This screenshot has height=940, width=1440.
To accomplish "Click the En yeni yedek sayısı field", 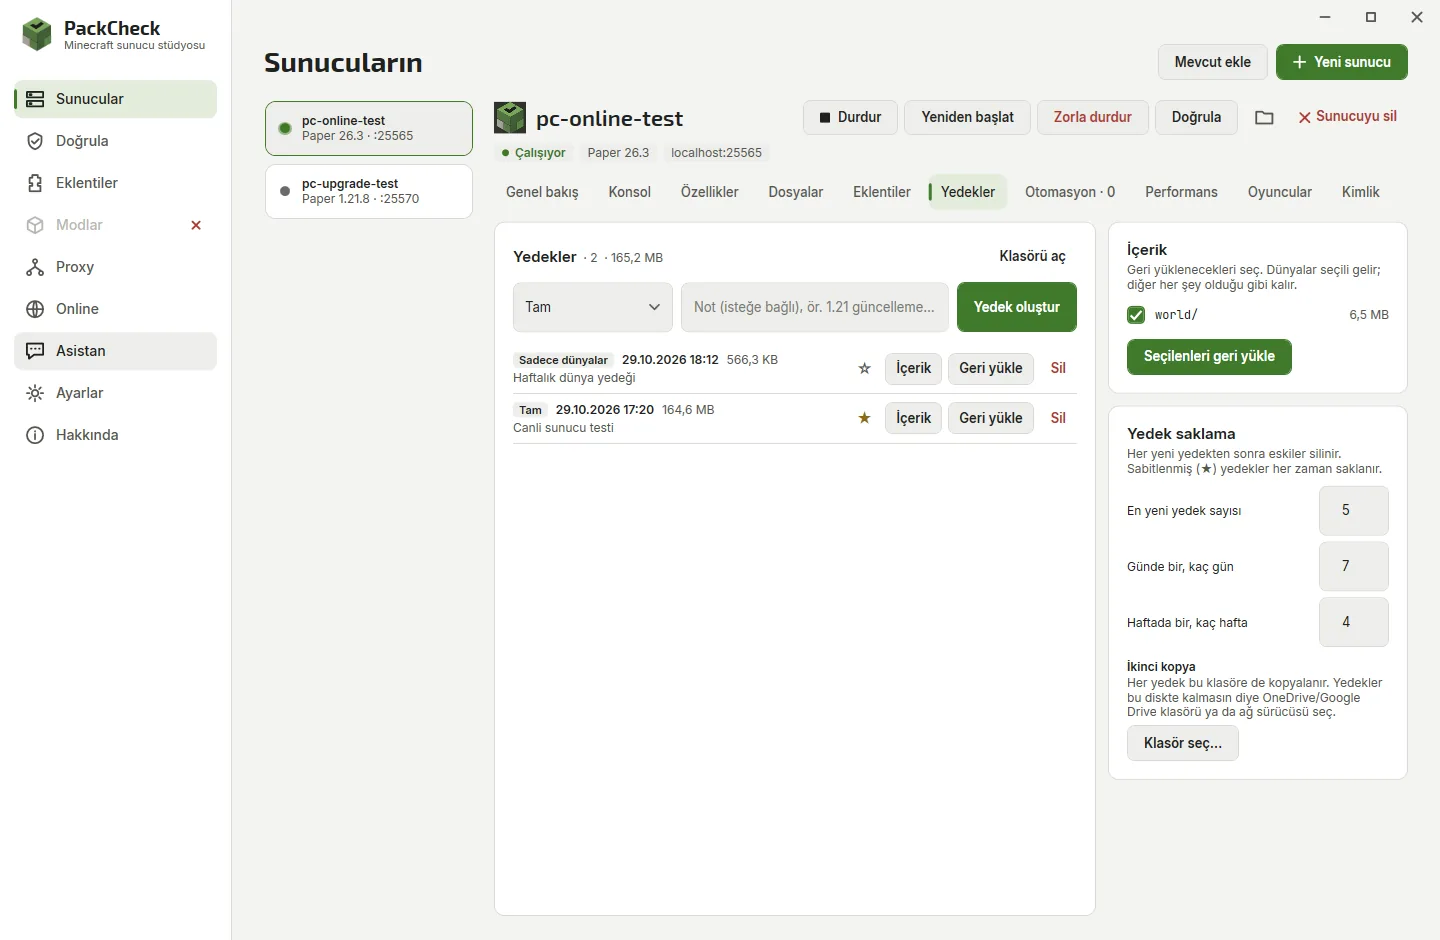I will tap(1354, 511).
